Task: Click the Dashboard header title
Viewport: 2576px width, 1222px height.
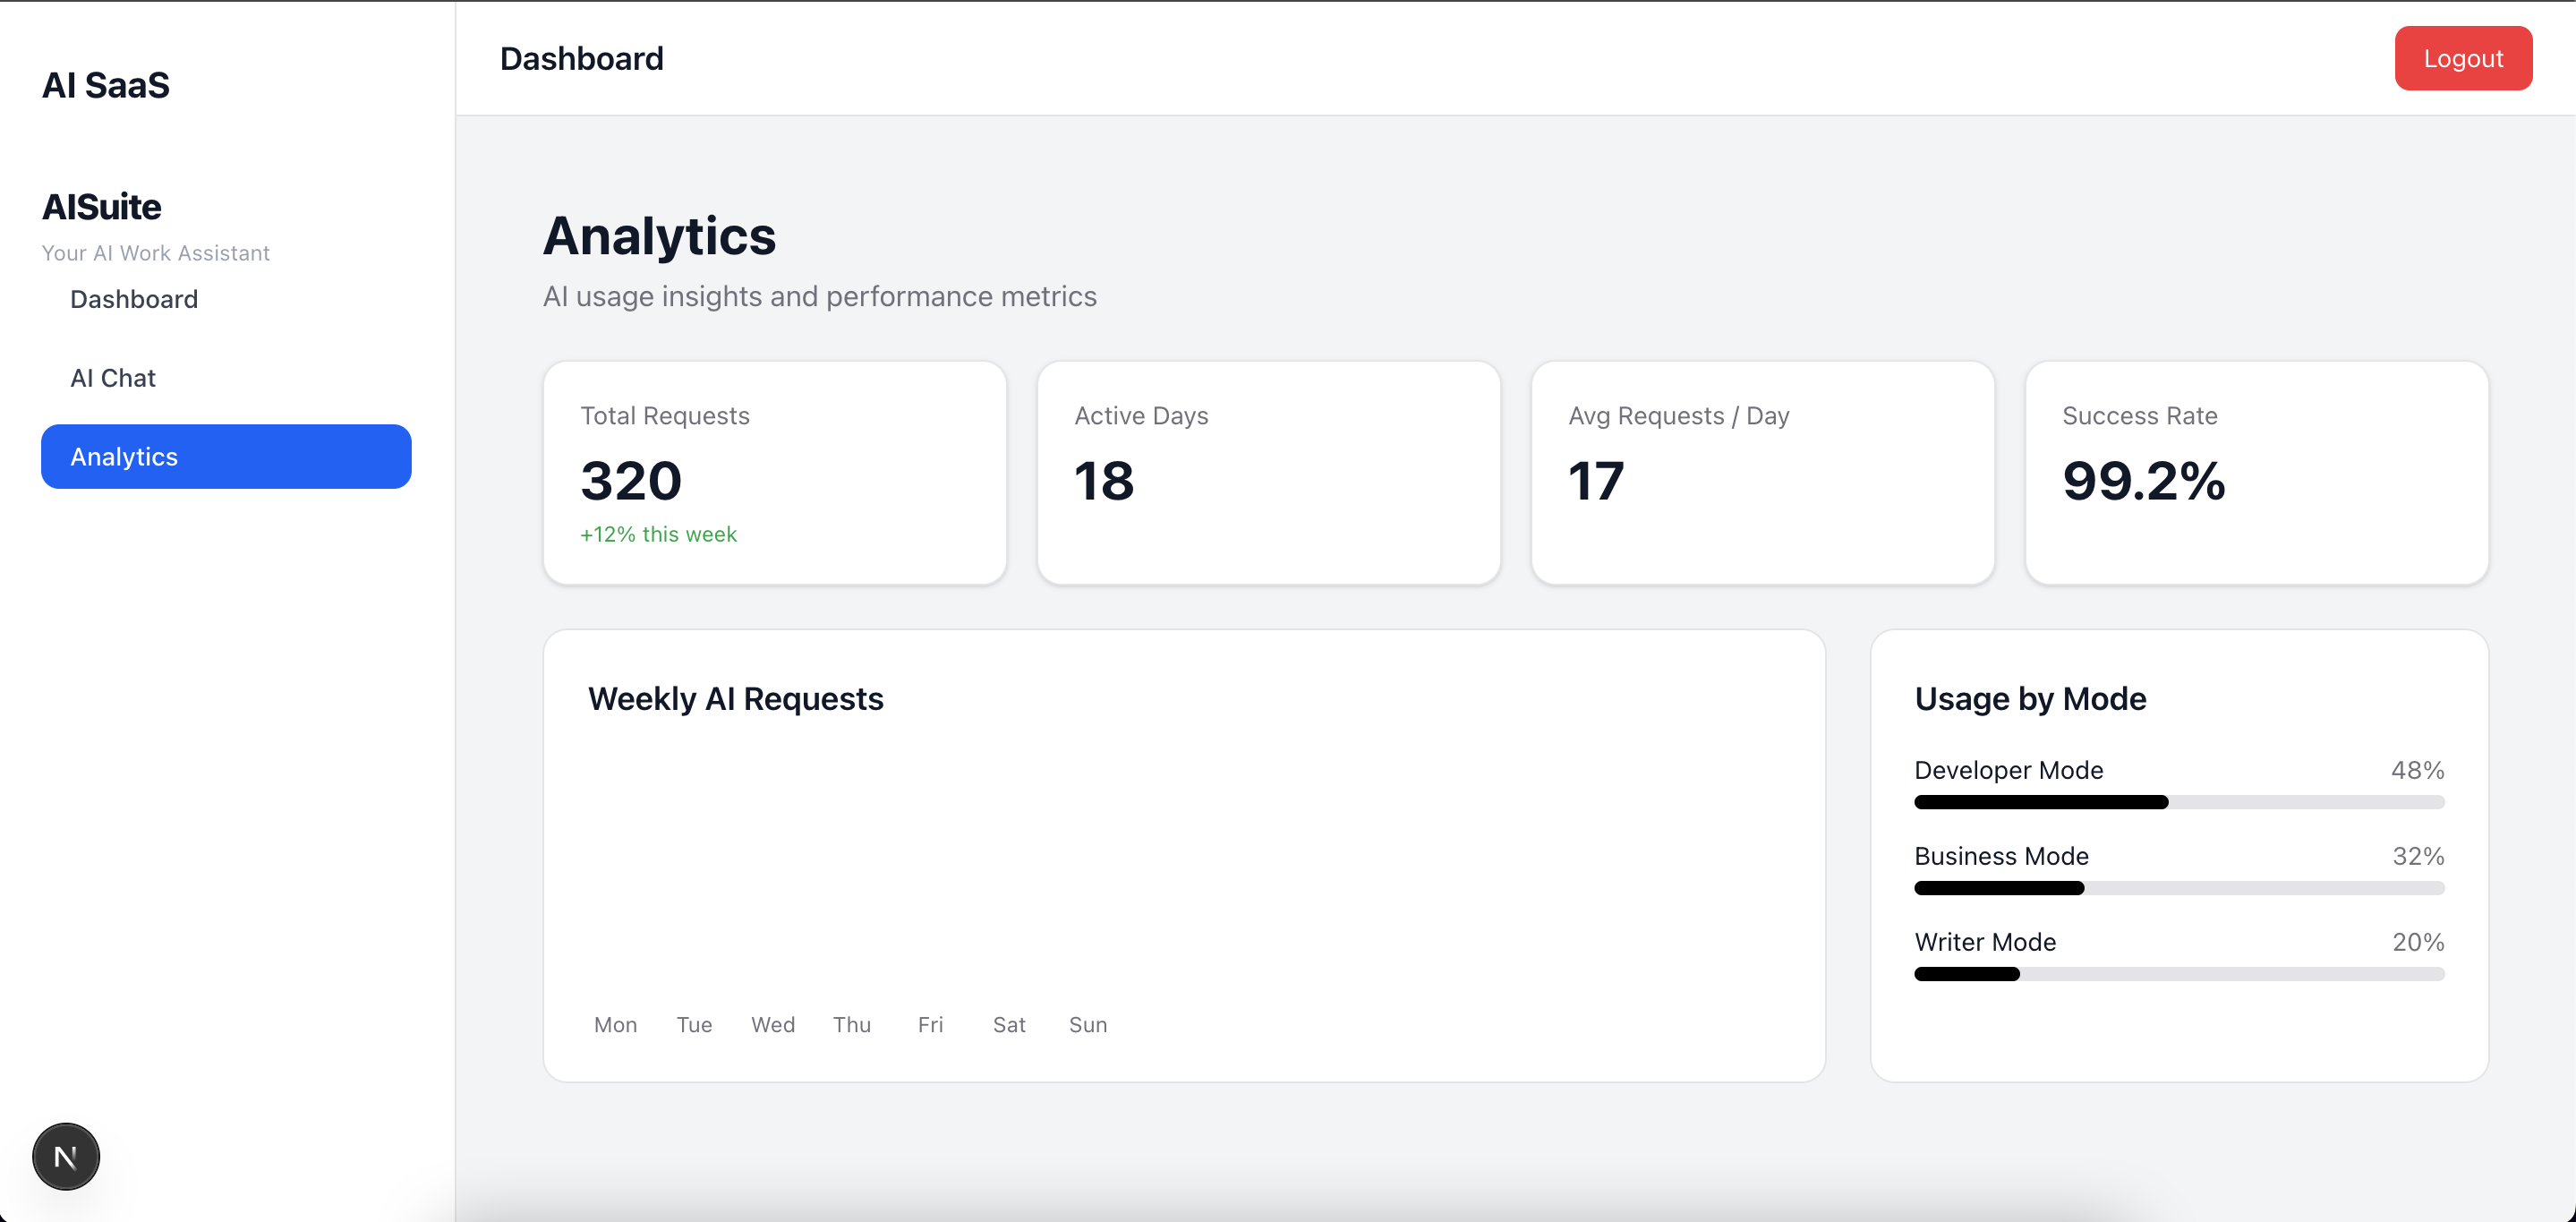Action: (x=581, y=58)
